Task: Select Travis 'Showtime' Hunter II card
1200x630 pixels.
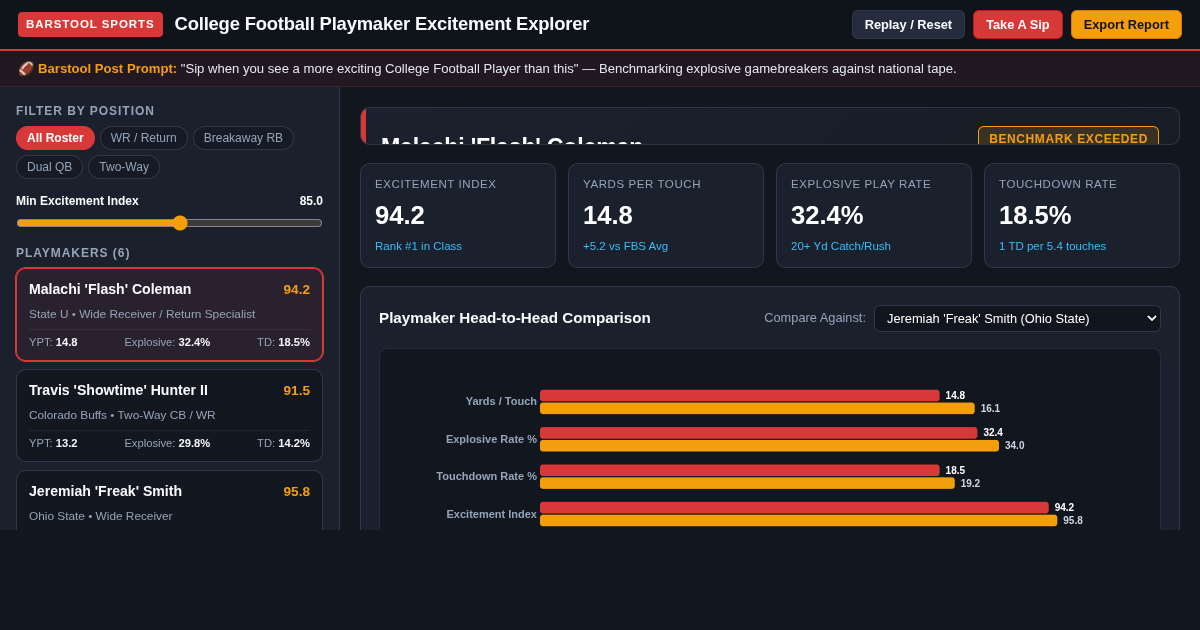Action: click(169, 415)
